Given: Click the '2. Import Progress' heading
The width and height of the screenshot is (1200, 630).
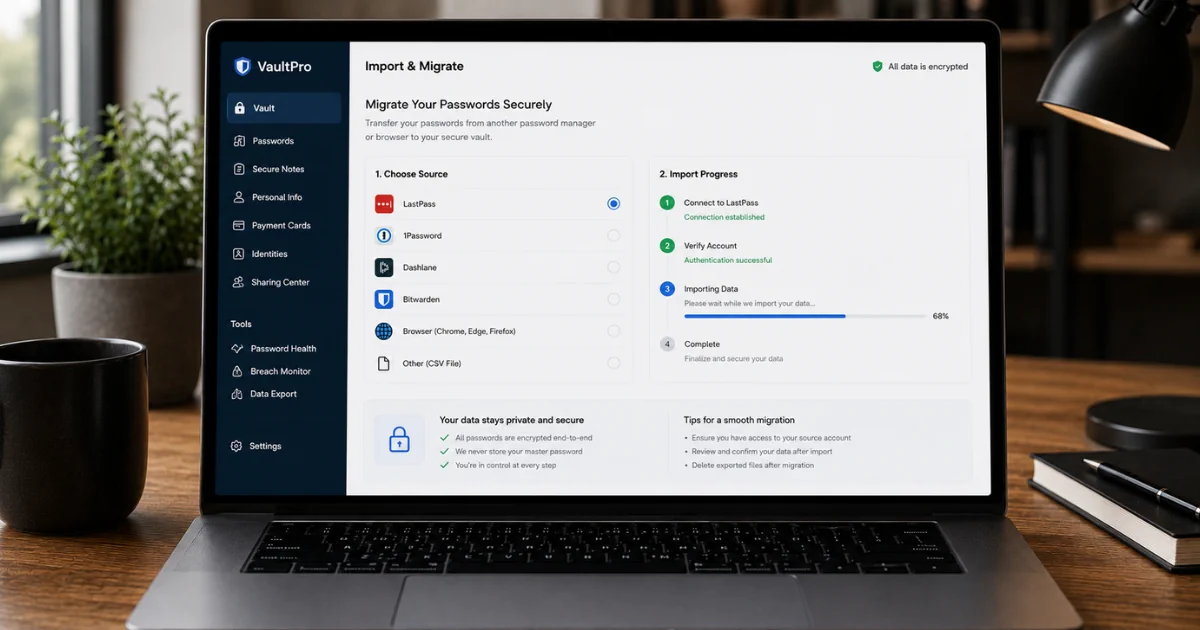Looking at the screenshot, I should click(x=698, y=174).
